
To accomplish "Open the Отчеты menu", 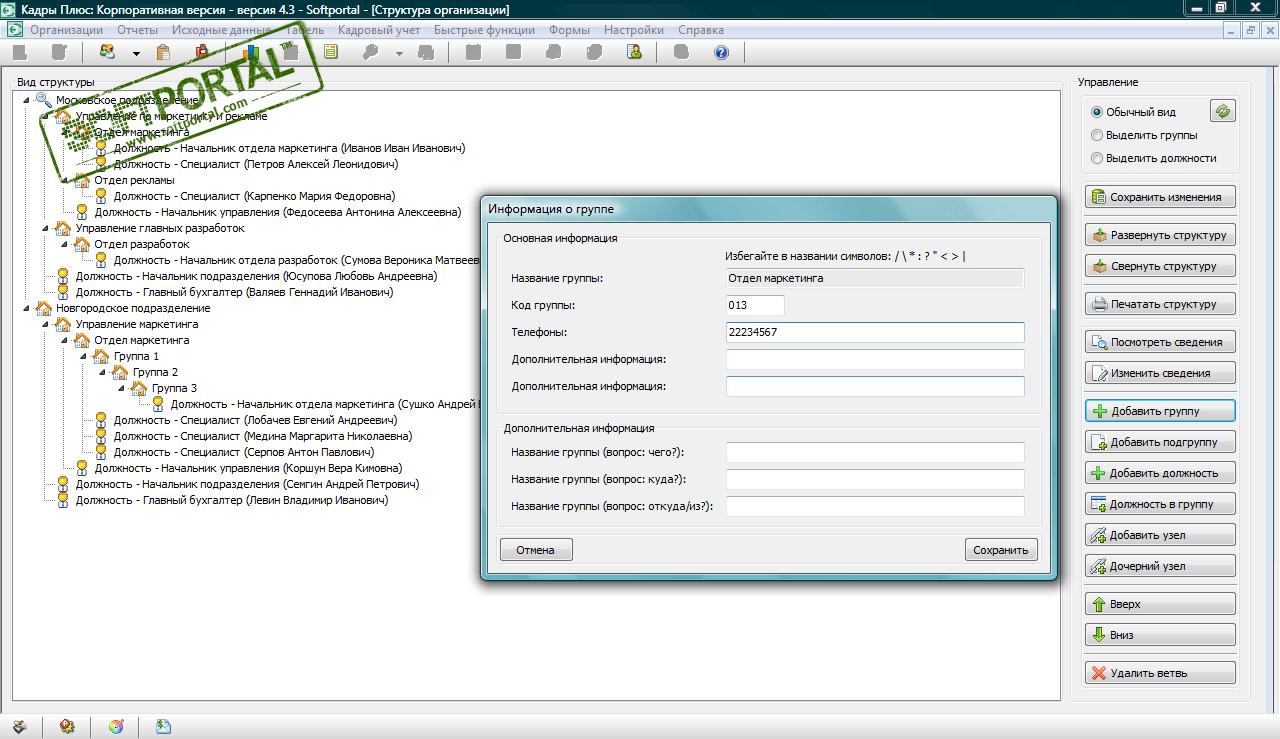I will [137, 30].
